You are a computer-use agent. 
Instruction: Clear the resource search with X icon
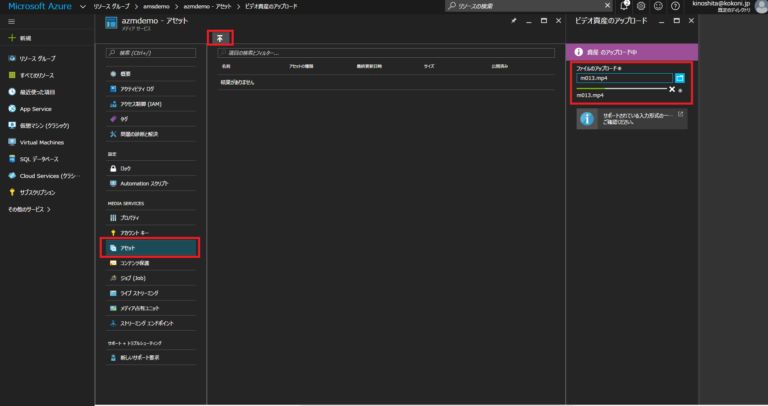pyautogui.click(x=607, y=5)
